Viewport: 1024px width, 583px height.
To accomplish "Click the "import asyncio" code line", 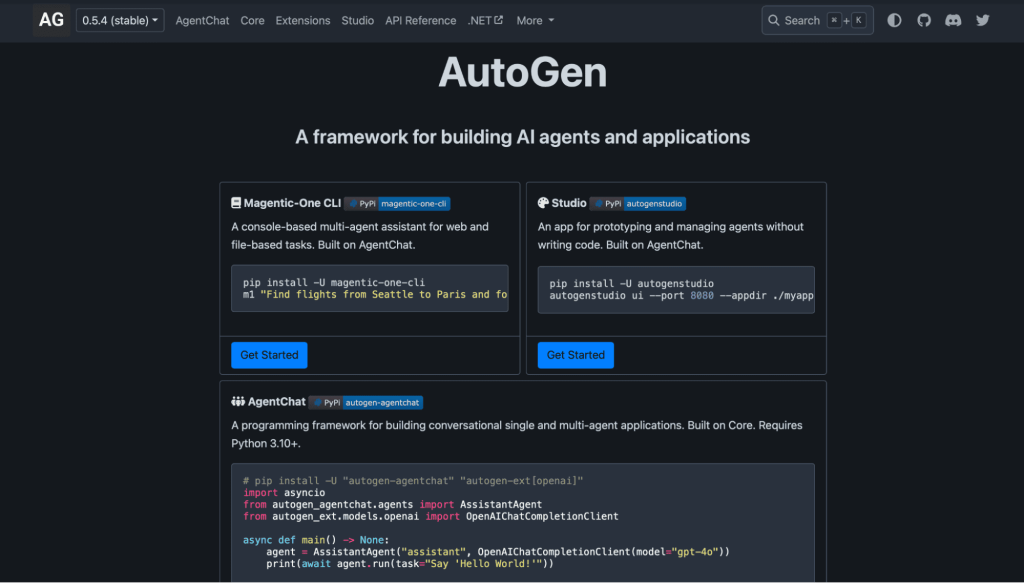I will click(x=284, y=493).
